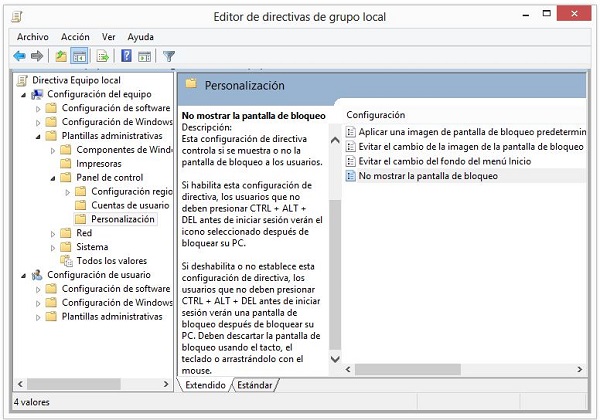This screenshot has height=420, width=600.
Task: Toggle the action pane toolbar icon
Action: pyautogui.click(x=144, y=56)
